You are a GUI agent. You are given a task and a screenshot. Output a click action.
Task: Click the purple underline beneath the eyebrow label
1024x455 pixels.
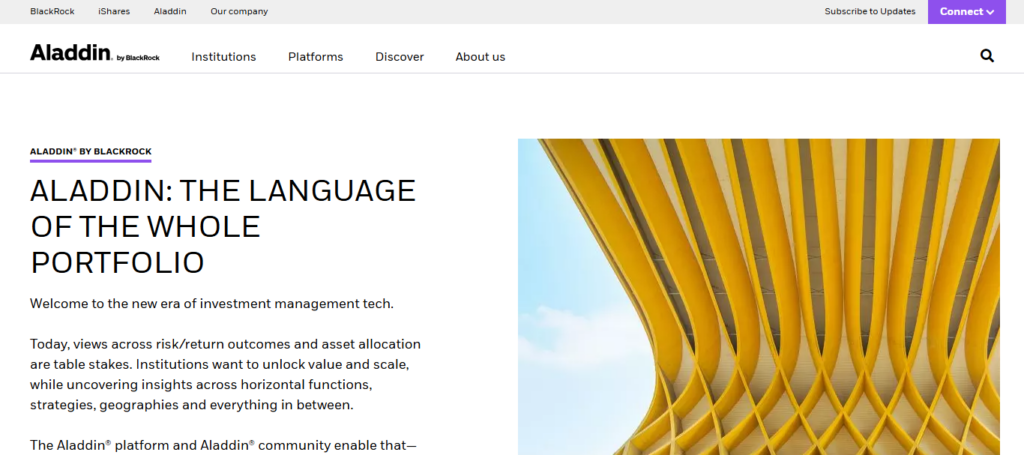90,161
